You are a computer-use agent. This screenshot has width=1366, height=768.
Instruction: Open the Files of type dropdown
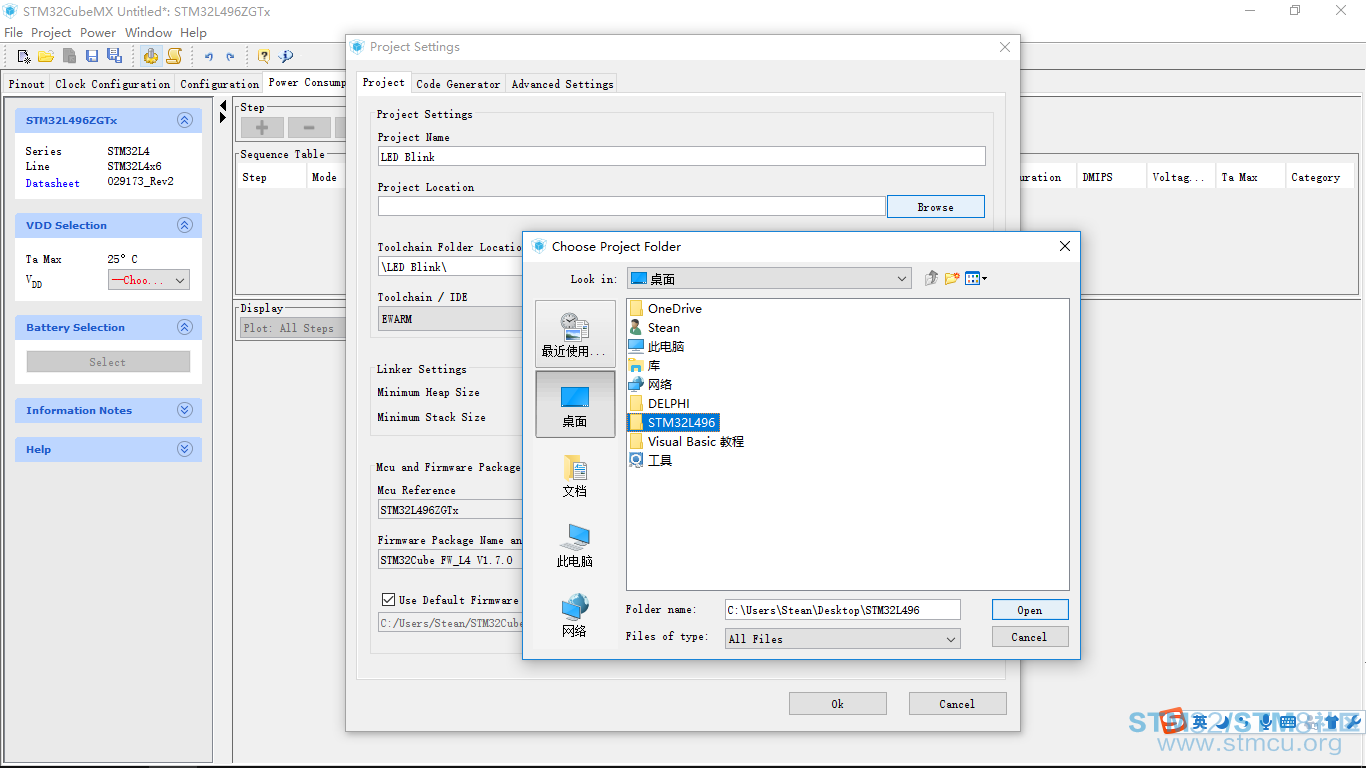pos(843,638)
